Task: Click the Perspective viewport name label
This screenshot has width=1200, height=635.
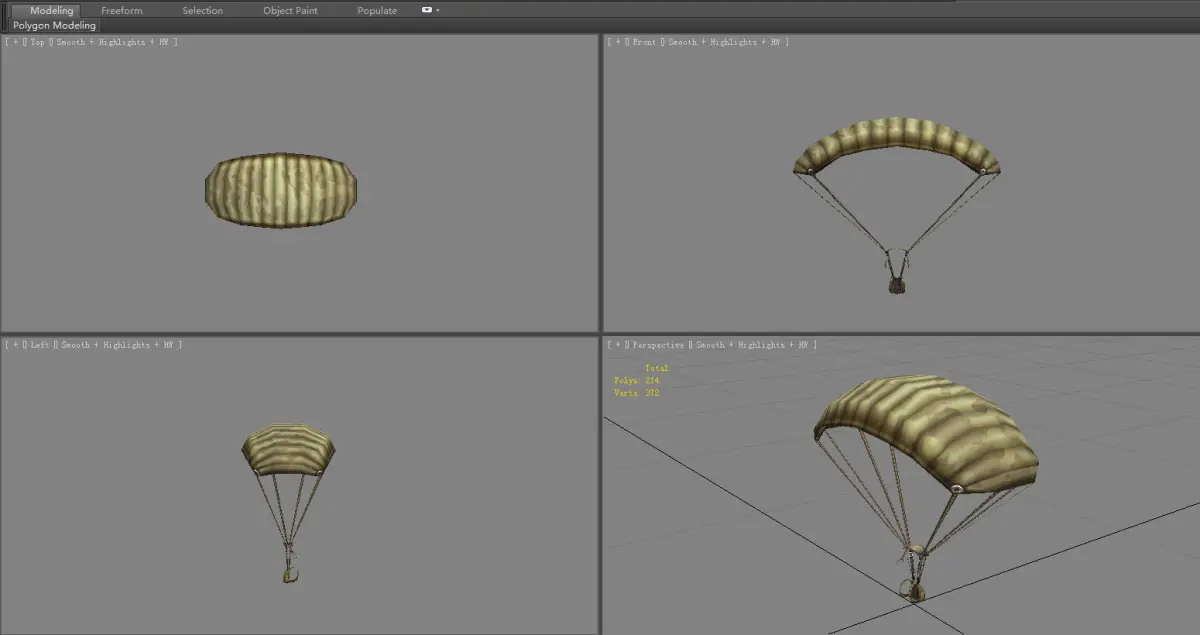Action: point(659,345)
